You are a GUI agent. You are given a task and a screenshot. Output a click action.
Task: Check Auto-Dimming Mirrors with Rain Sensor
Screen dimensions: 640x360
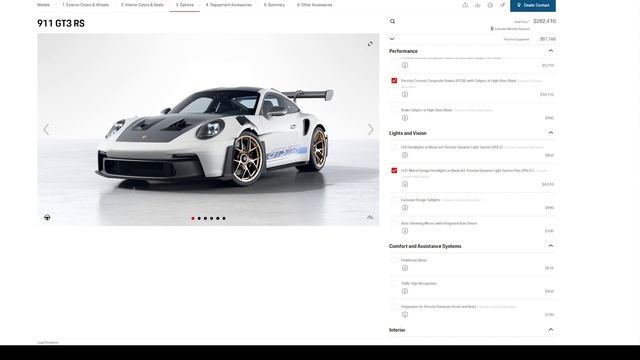pos(394,223)
